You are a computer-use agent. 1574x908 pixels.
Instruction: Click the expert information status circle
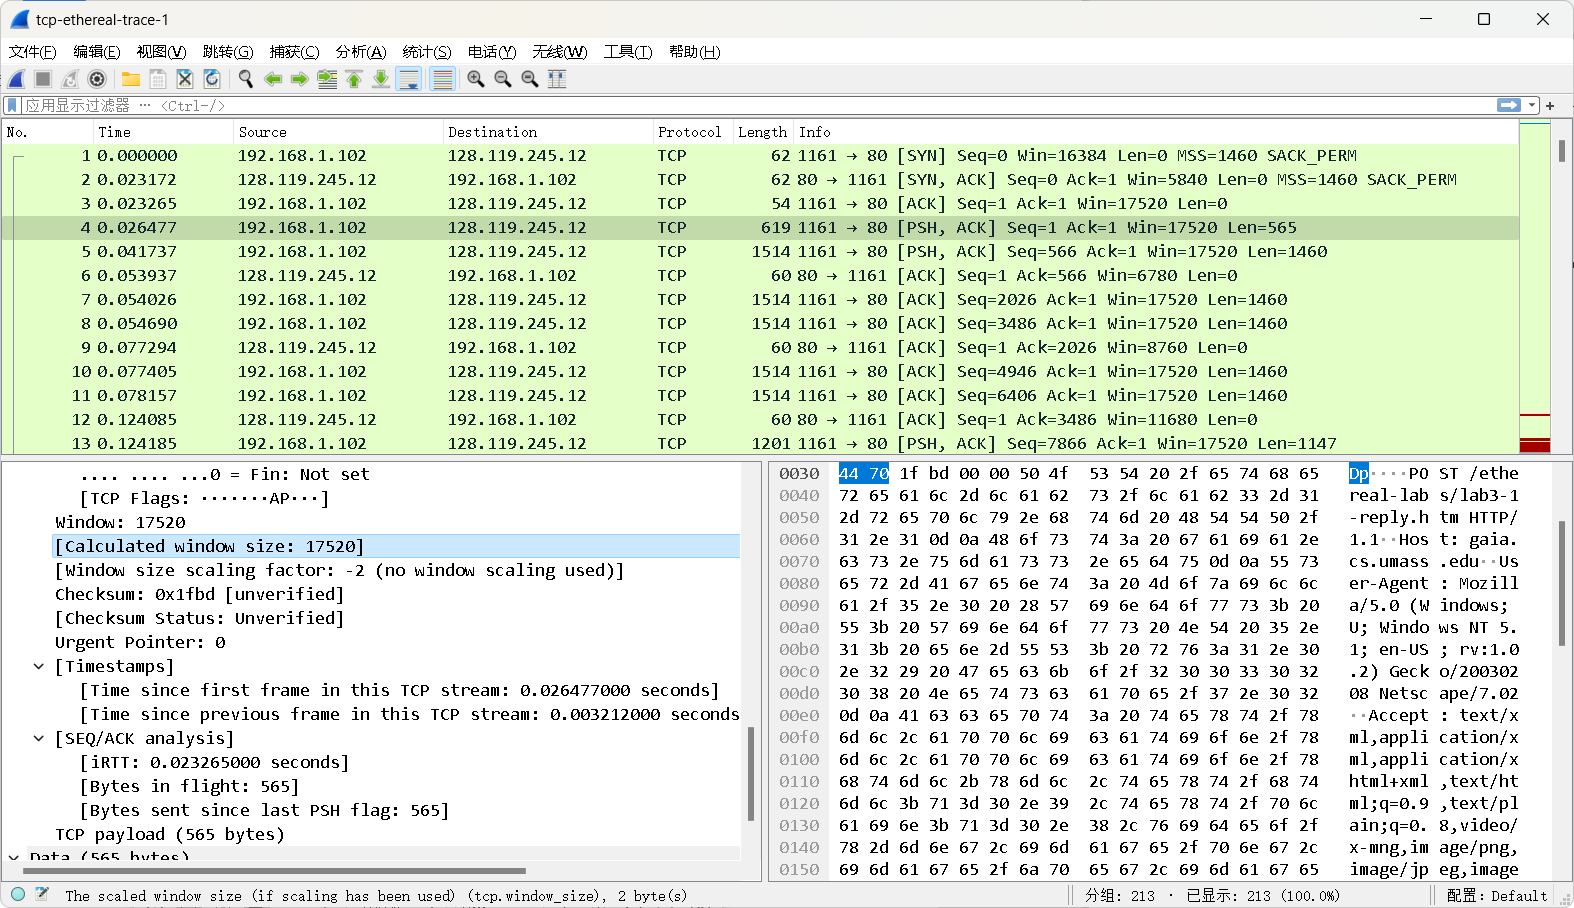pyautogui.click(x=17, y=895)
